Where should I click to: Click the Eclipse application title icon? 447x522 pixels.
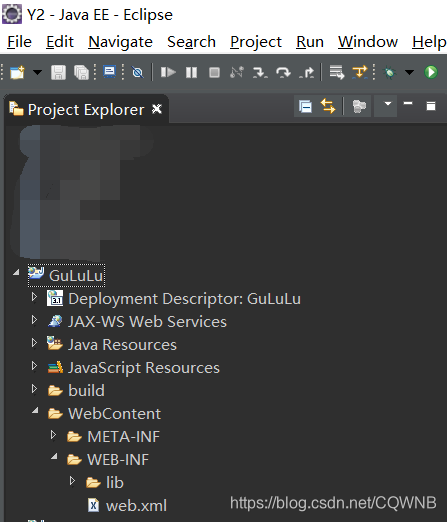pos(12,15)
